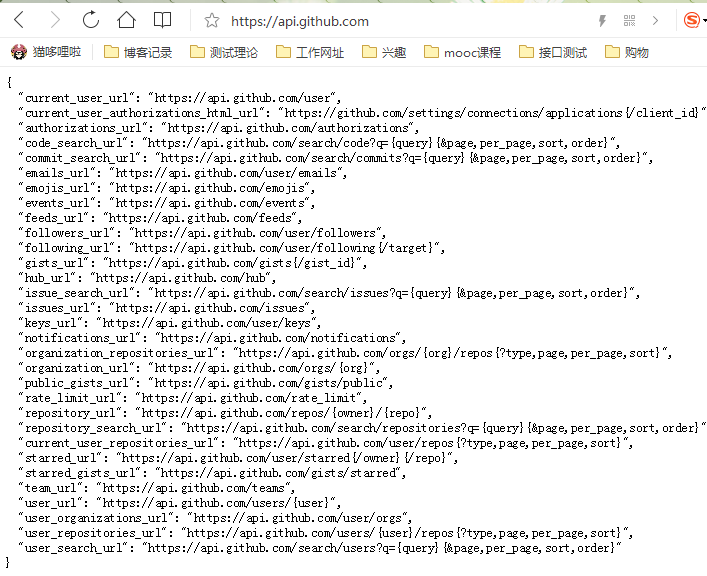The image size is (707, 576).
Task: Click the "repository_search_url" line
Action: coord(362,428)
